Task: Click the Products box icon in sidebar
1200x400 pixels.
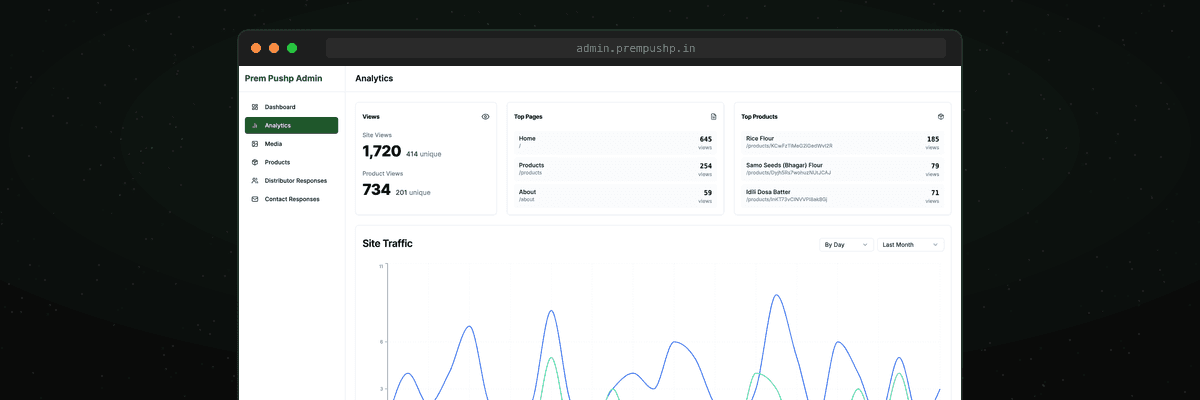Action: [255, 162]
